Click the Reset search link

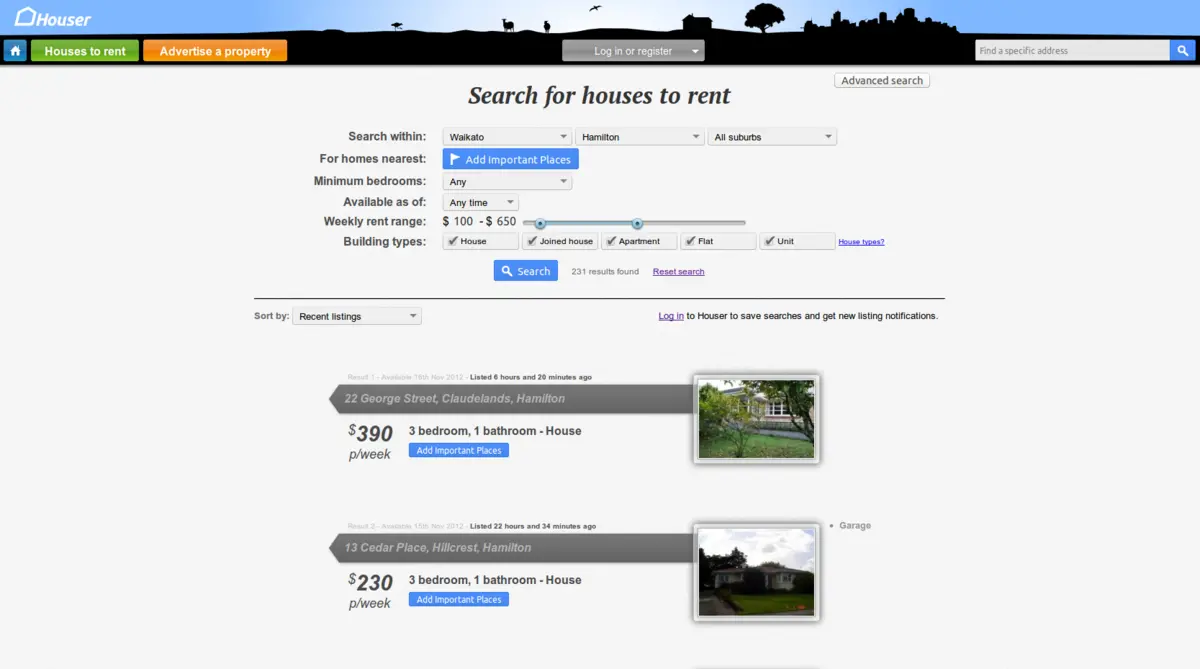click(x=678, y=272)
